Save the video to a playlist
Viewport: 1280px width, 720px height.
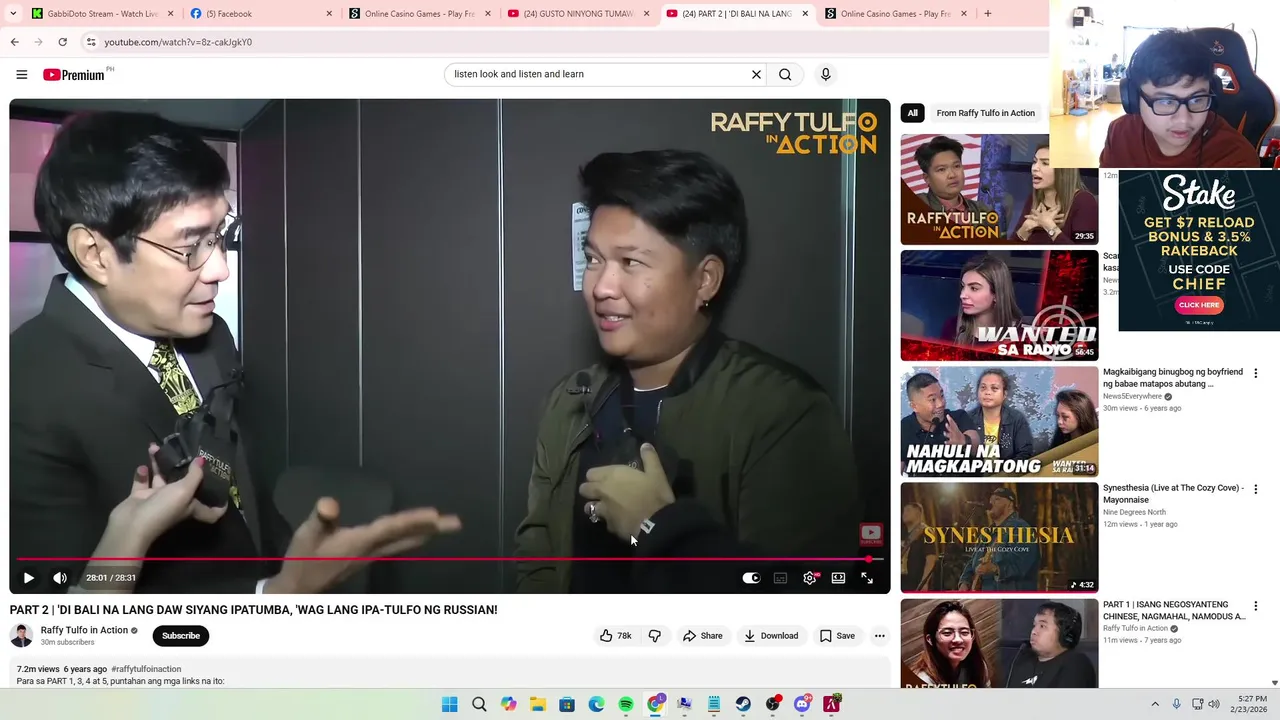pos(837,636)
